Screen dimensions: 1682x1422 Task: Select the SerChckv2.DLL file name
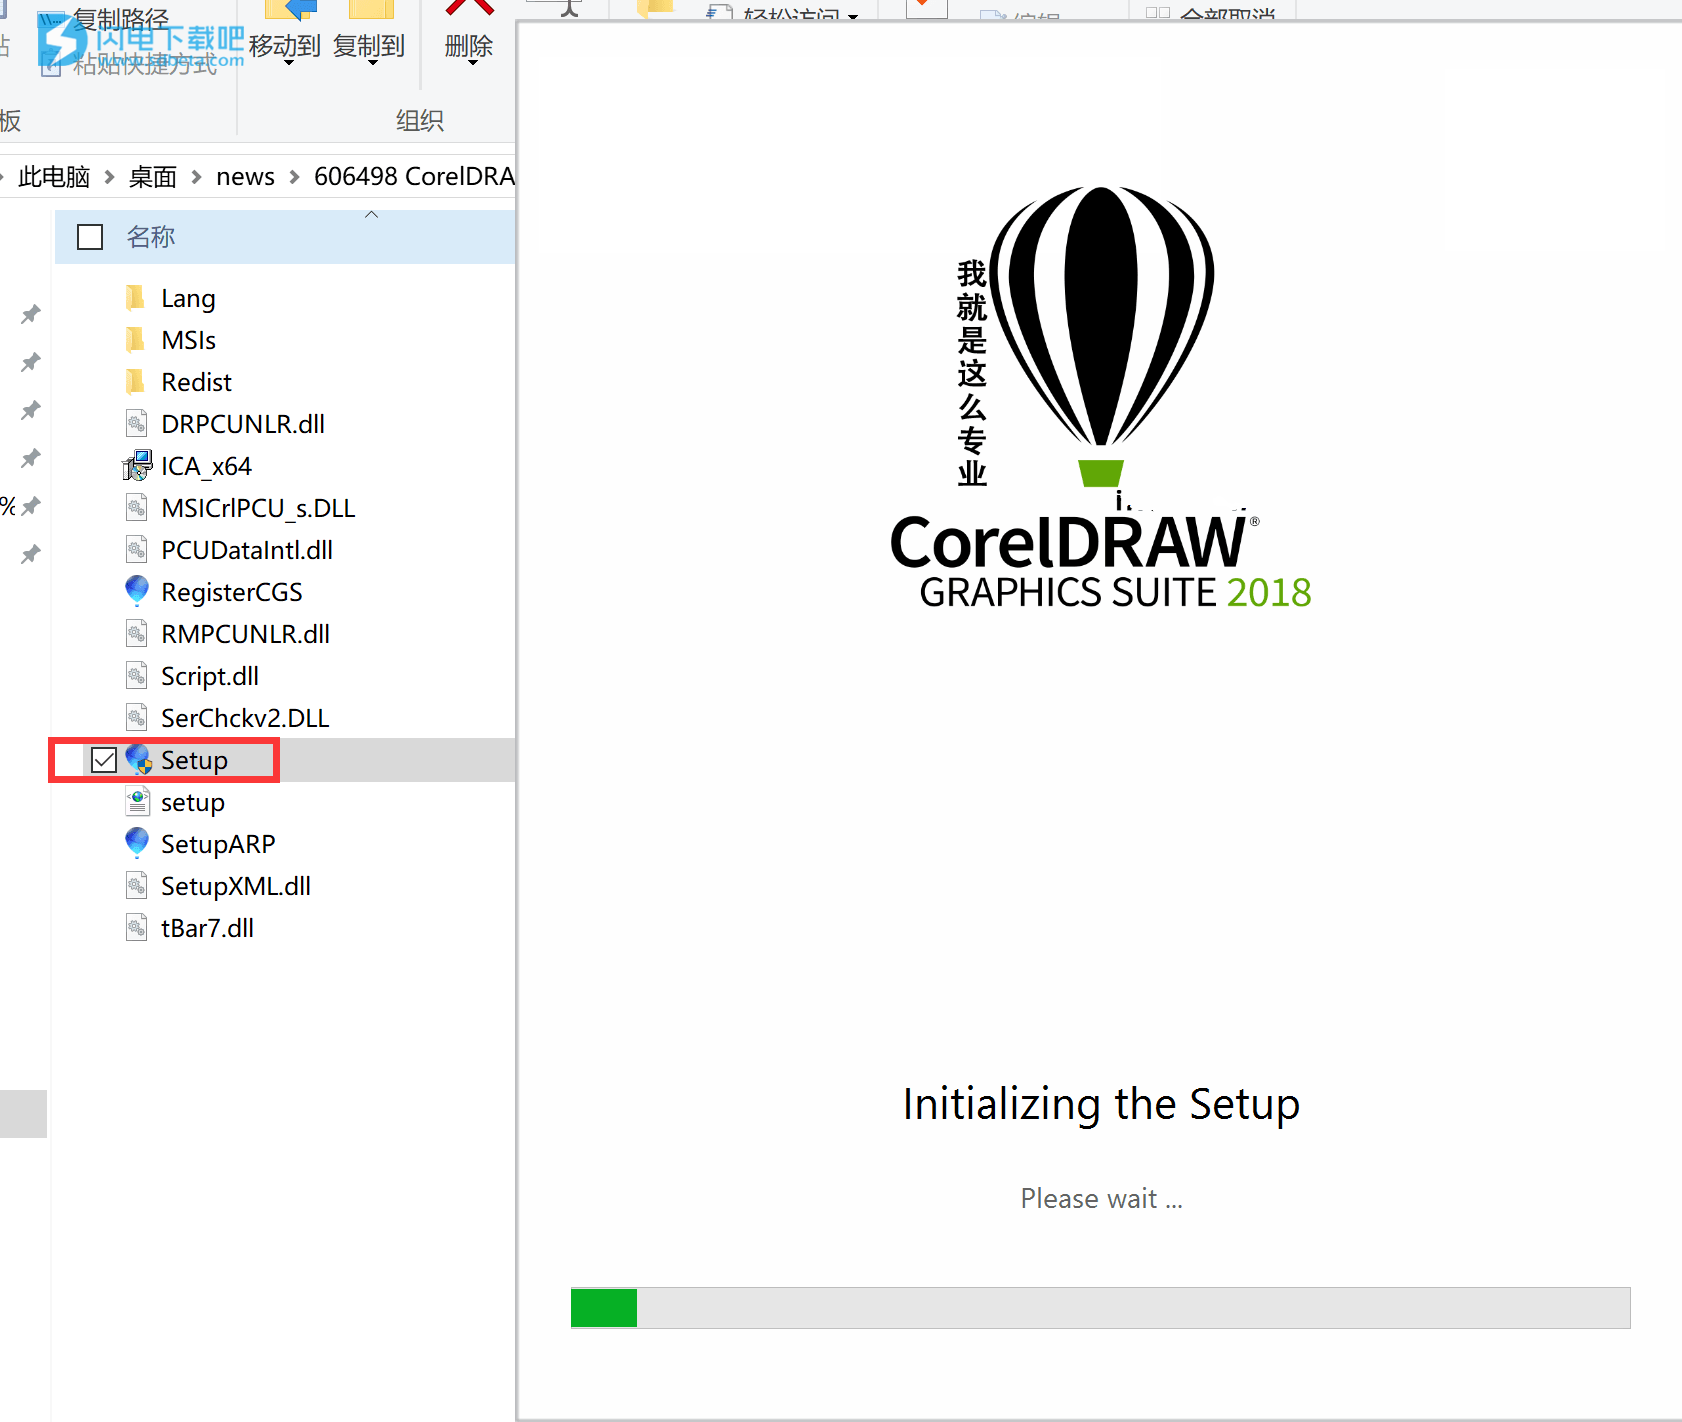[245, 718]
